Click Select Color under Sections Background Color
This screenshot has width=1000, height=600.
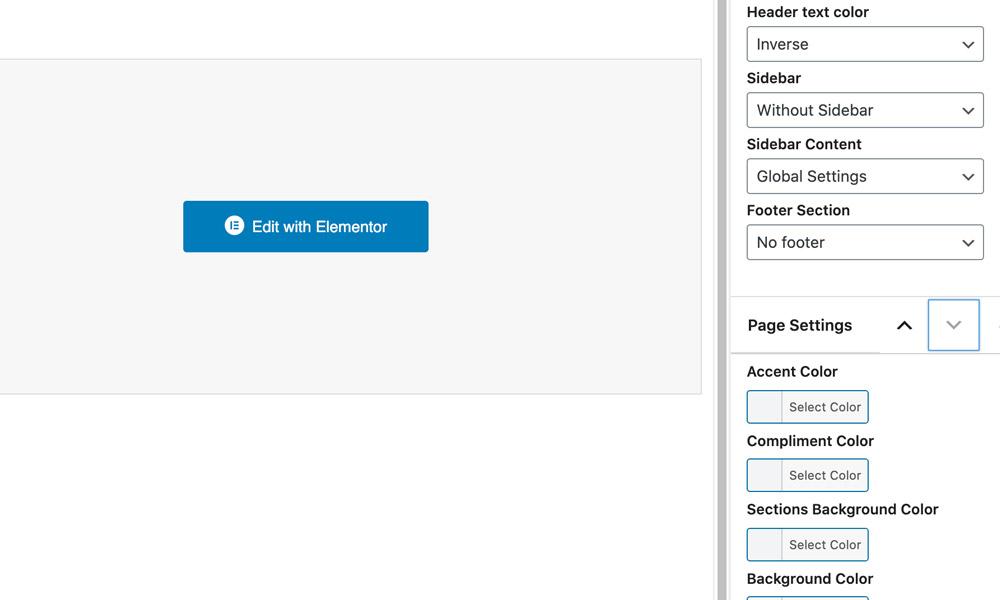(x=825, y=545)
